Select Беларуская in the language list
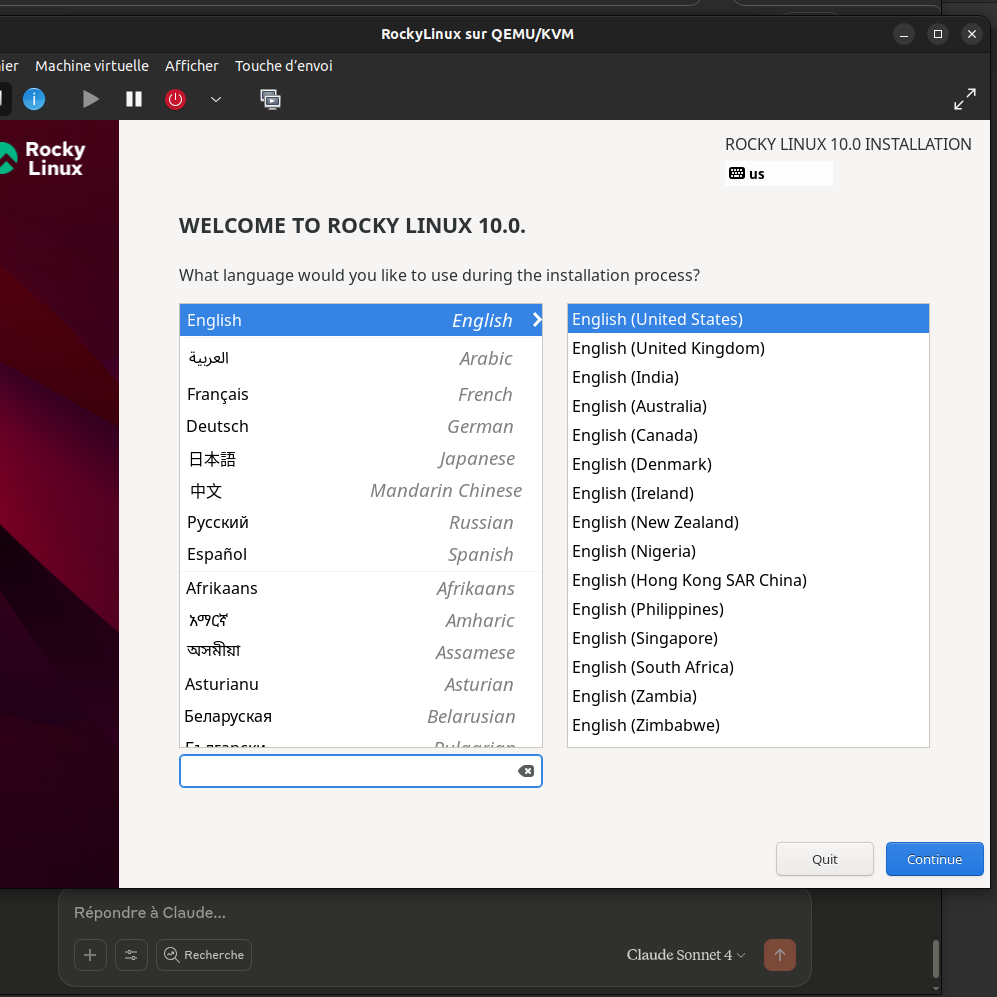997x997 pixels. point(361,716)
